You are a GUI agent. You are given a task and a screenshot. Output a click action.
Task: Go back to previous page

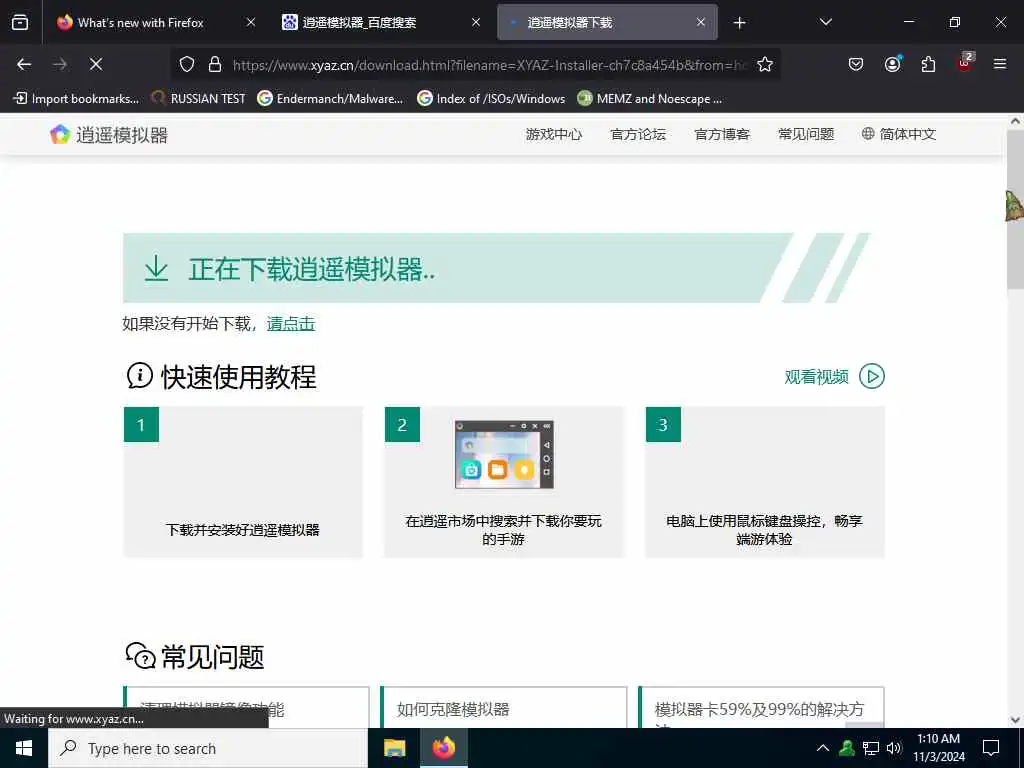click(x=24, y=64)
